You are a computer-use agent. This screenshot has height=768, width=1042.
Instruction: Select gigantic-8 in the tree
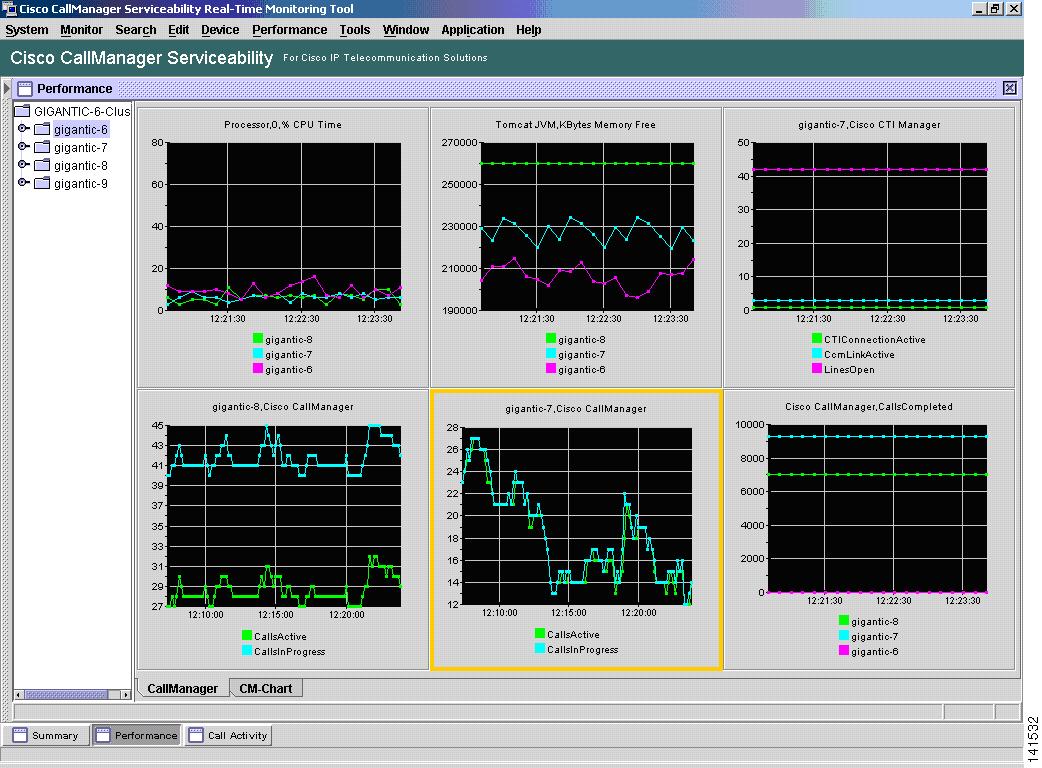80,165
